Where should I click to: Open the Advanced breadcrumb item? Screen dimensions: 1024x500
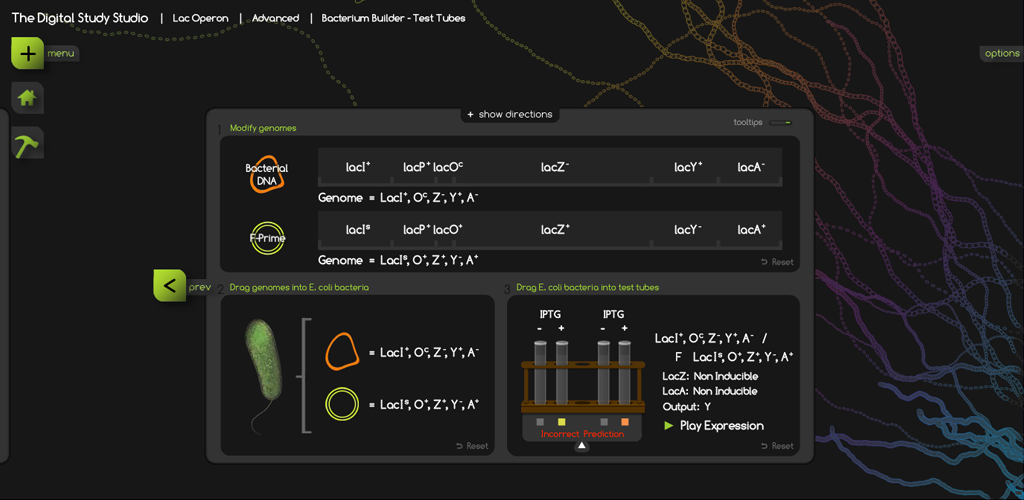tap(275, 18)
